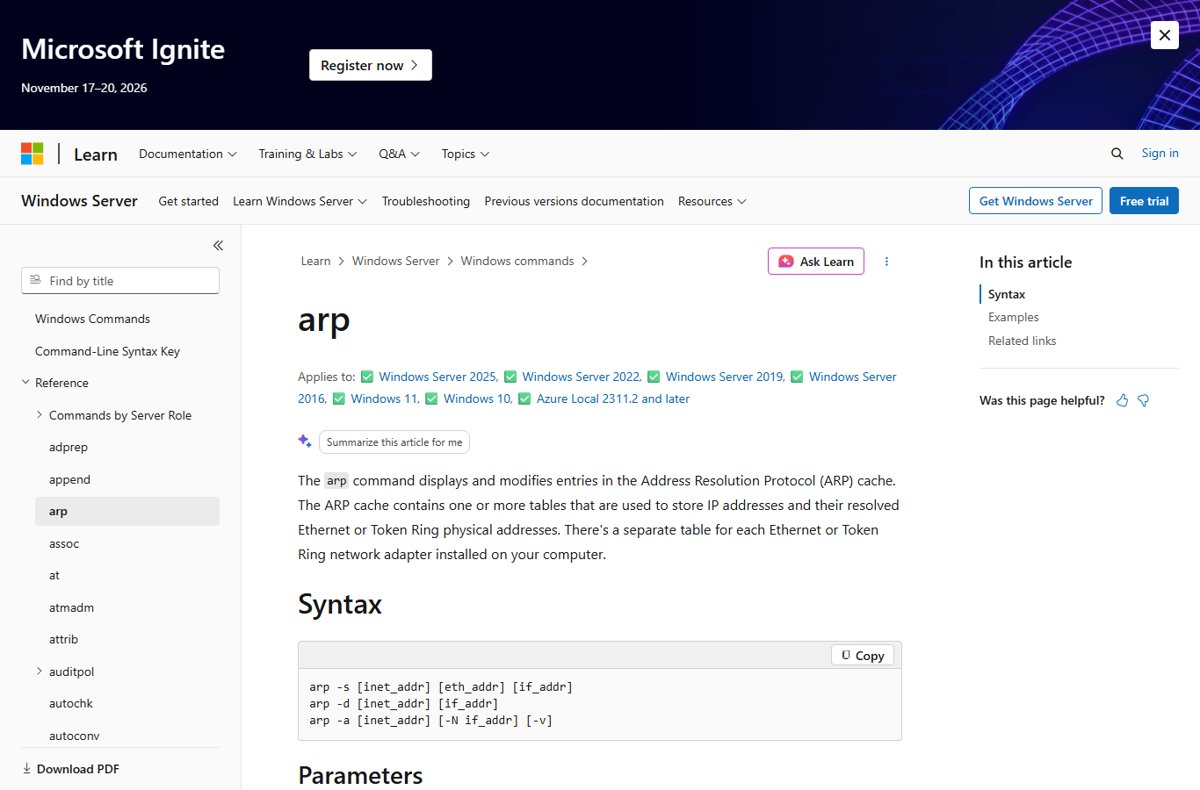Open the Windows 10 link
The height and width of the screenshot is (790, 1200).
tap(478, 399)
